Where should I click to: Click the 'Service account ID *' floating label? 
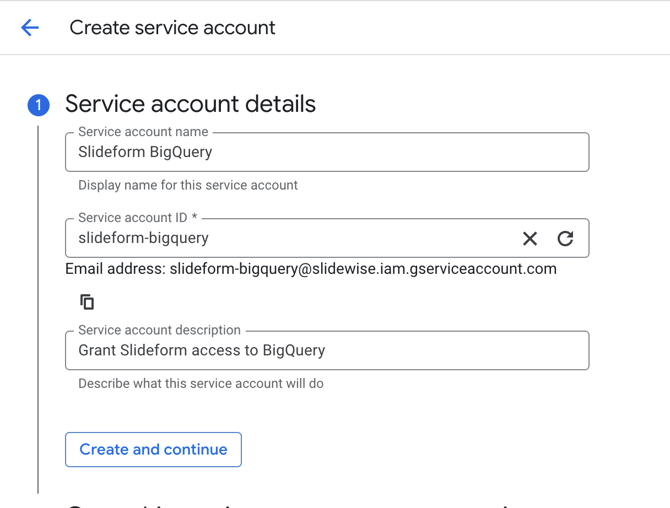[138, 218]
